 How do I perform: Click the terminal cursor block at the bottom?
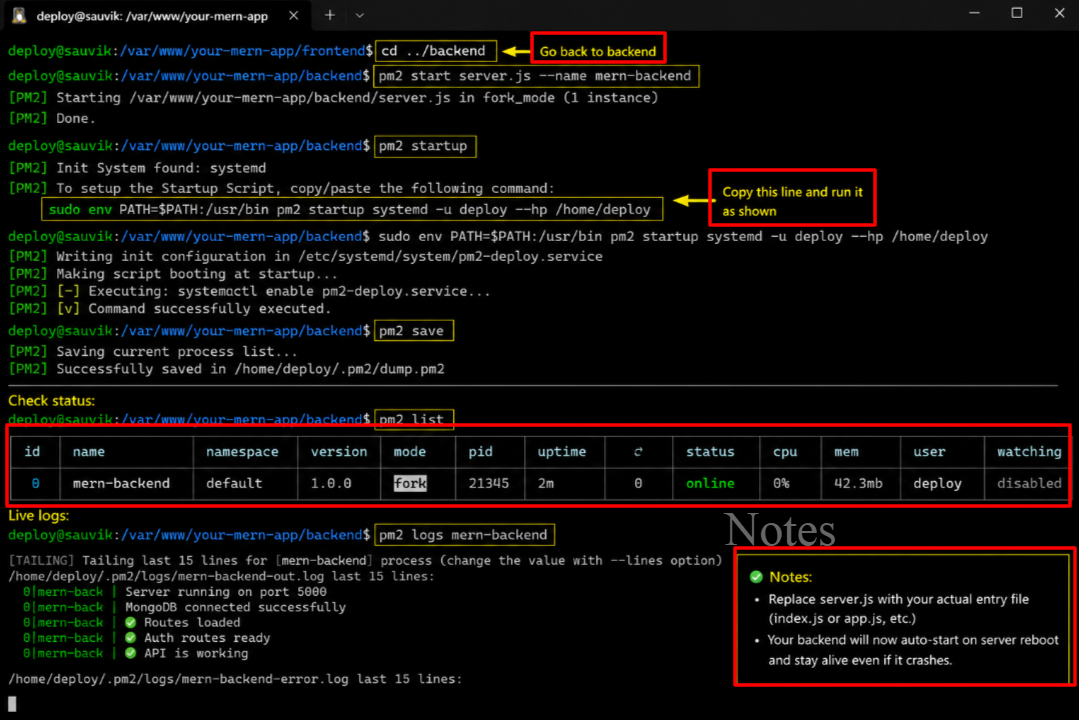[x=12, y=703]
